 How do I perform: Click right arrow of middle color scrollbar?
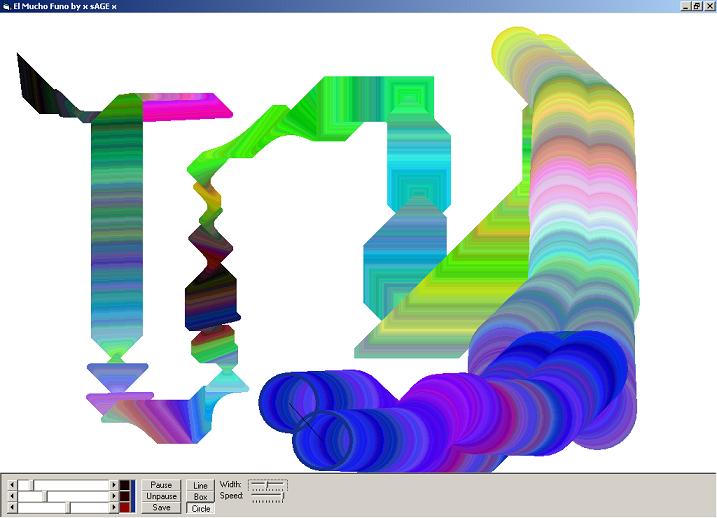pyautogui.click(x=113, y=496)
